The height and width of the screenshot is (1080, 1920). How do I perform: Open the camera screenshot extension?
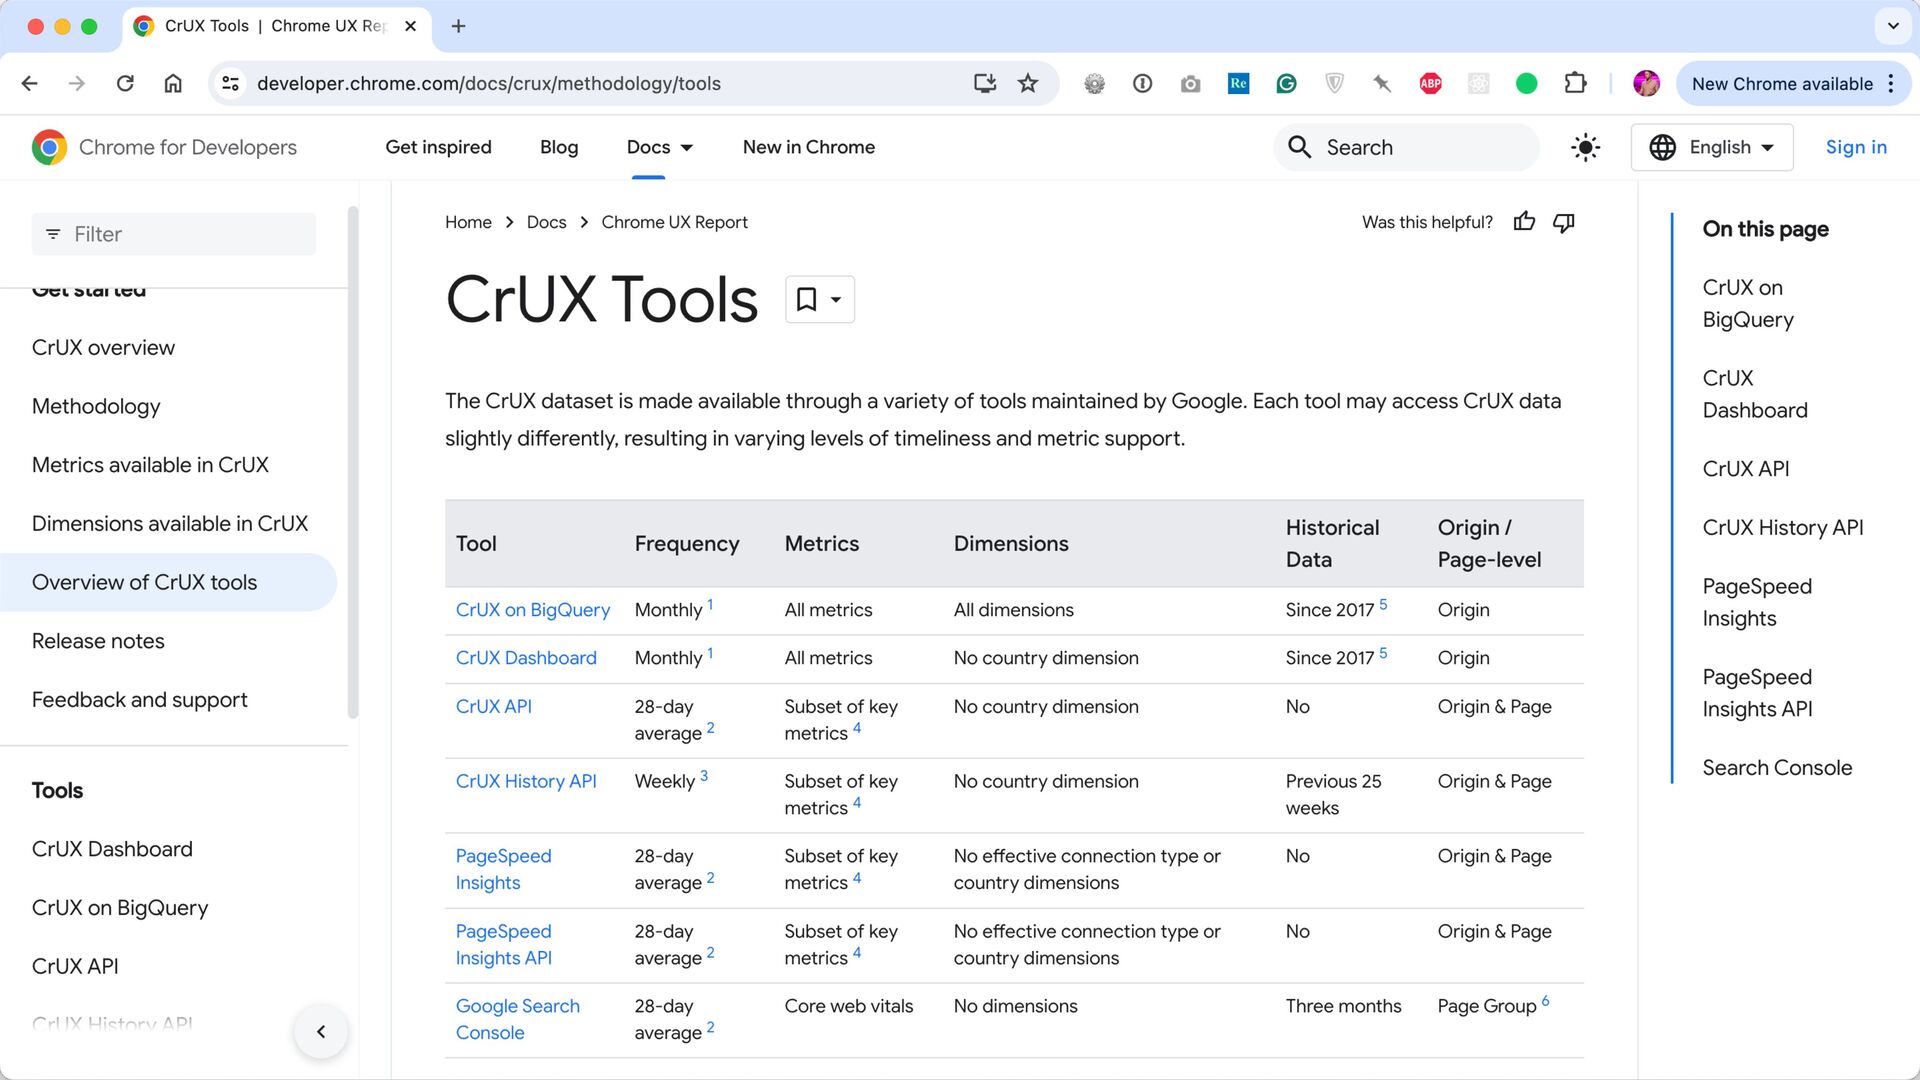(1190, 84)
